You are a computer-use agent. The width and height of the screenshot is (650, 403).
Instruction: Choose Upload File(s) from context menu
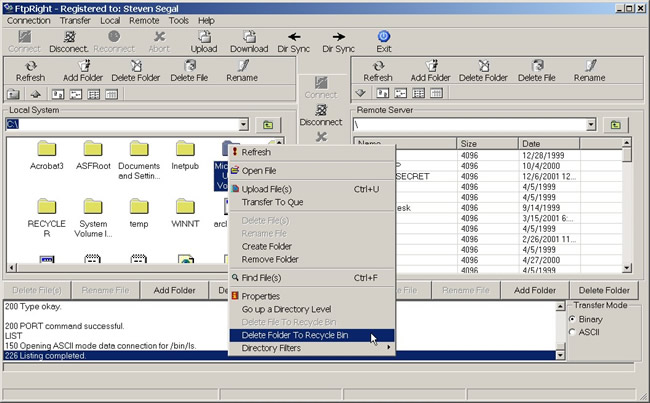pyautogui.click(x=312, y=189)
